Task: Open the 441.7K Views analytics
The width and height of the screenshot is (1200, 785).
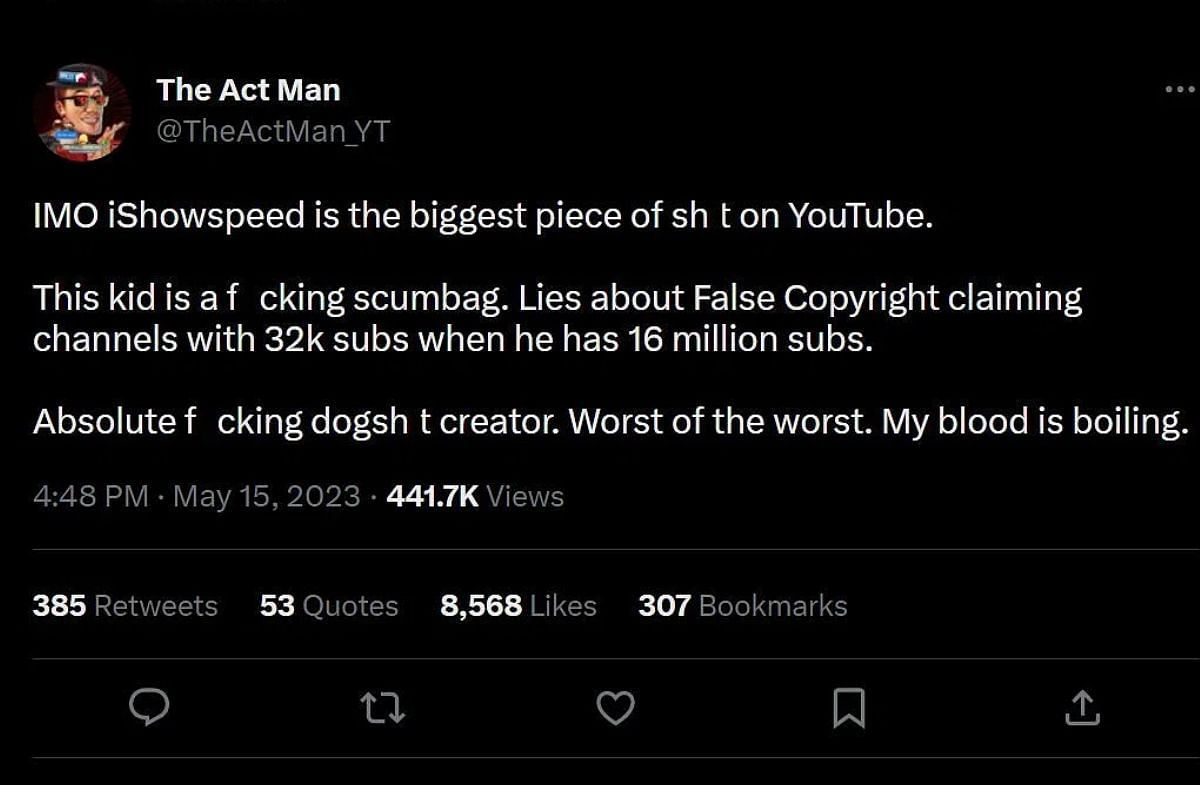Action: 475,496
